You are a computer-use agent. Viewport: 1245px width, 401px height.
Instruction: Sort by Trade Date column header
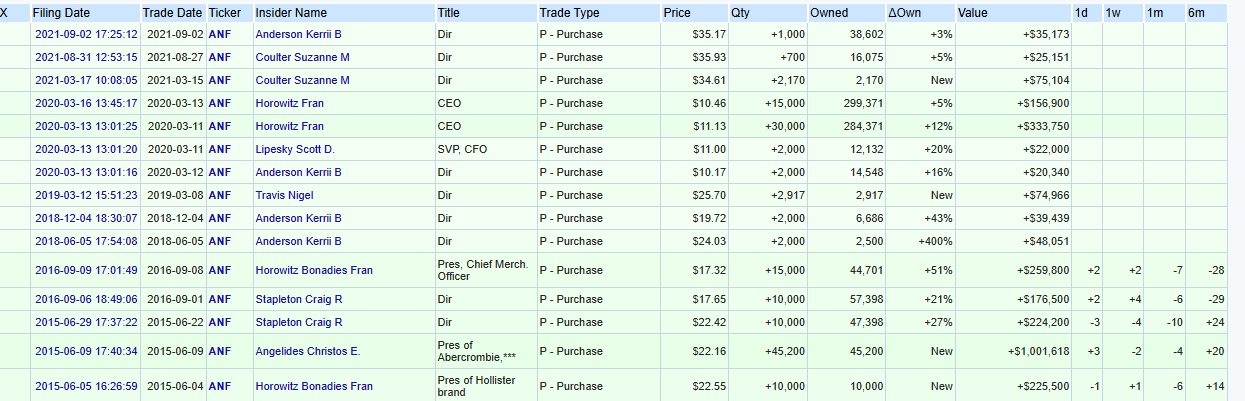pyautogui.click(x=172, y=13)
